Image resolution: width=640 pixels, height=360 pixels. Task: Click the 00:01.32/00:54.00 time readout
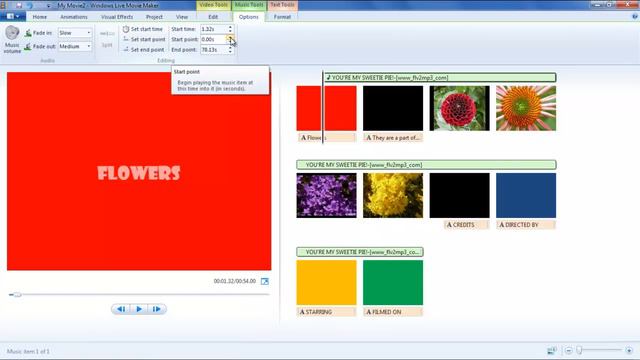pyautogui.click(x=235, y=281)
